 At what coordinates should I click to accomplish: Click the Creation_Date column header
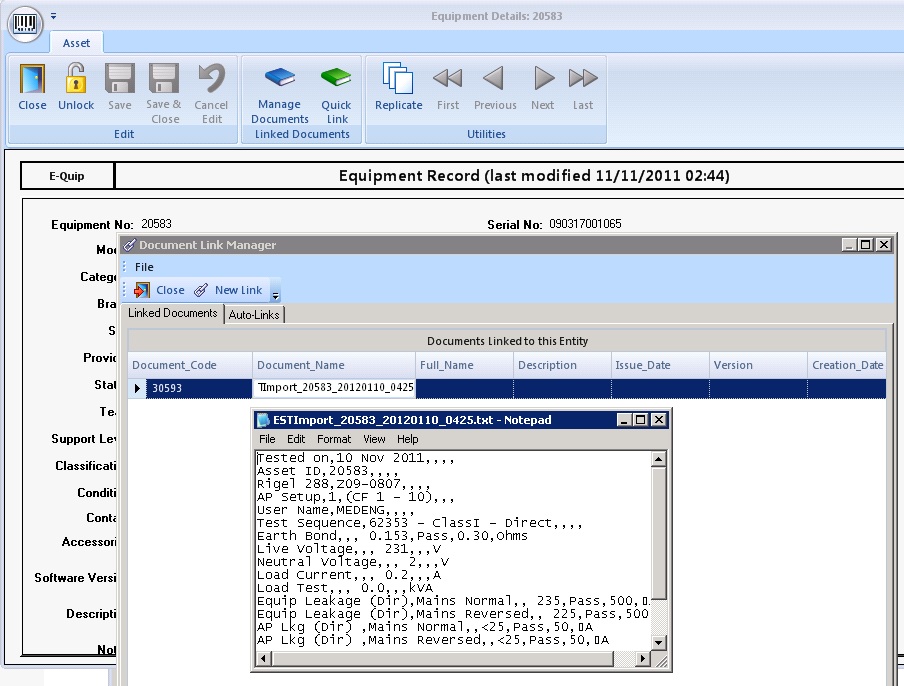point(846,365)
